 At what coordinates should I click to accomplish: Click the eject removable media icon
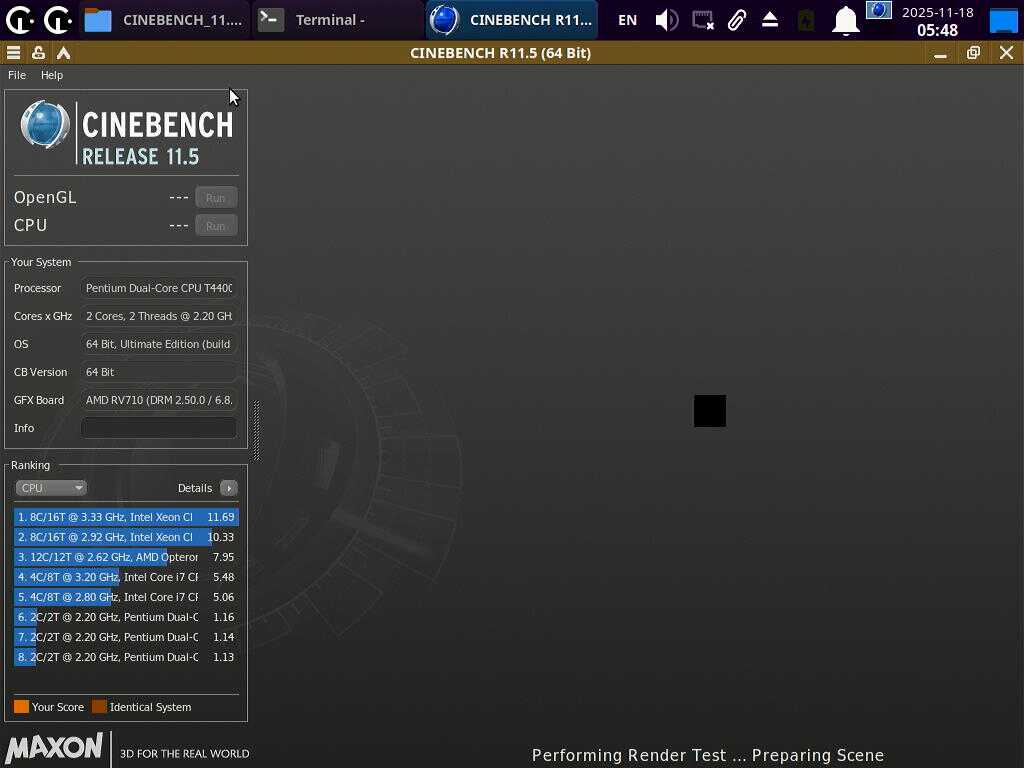tap(770, 20)
